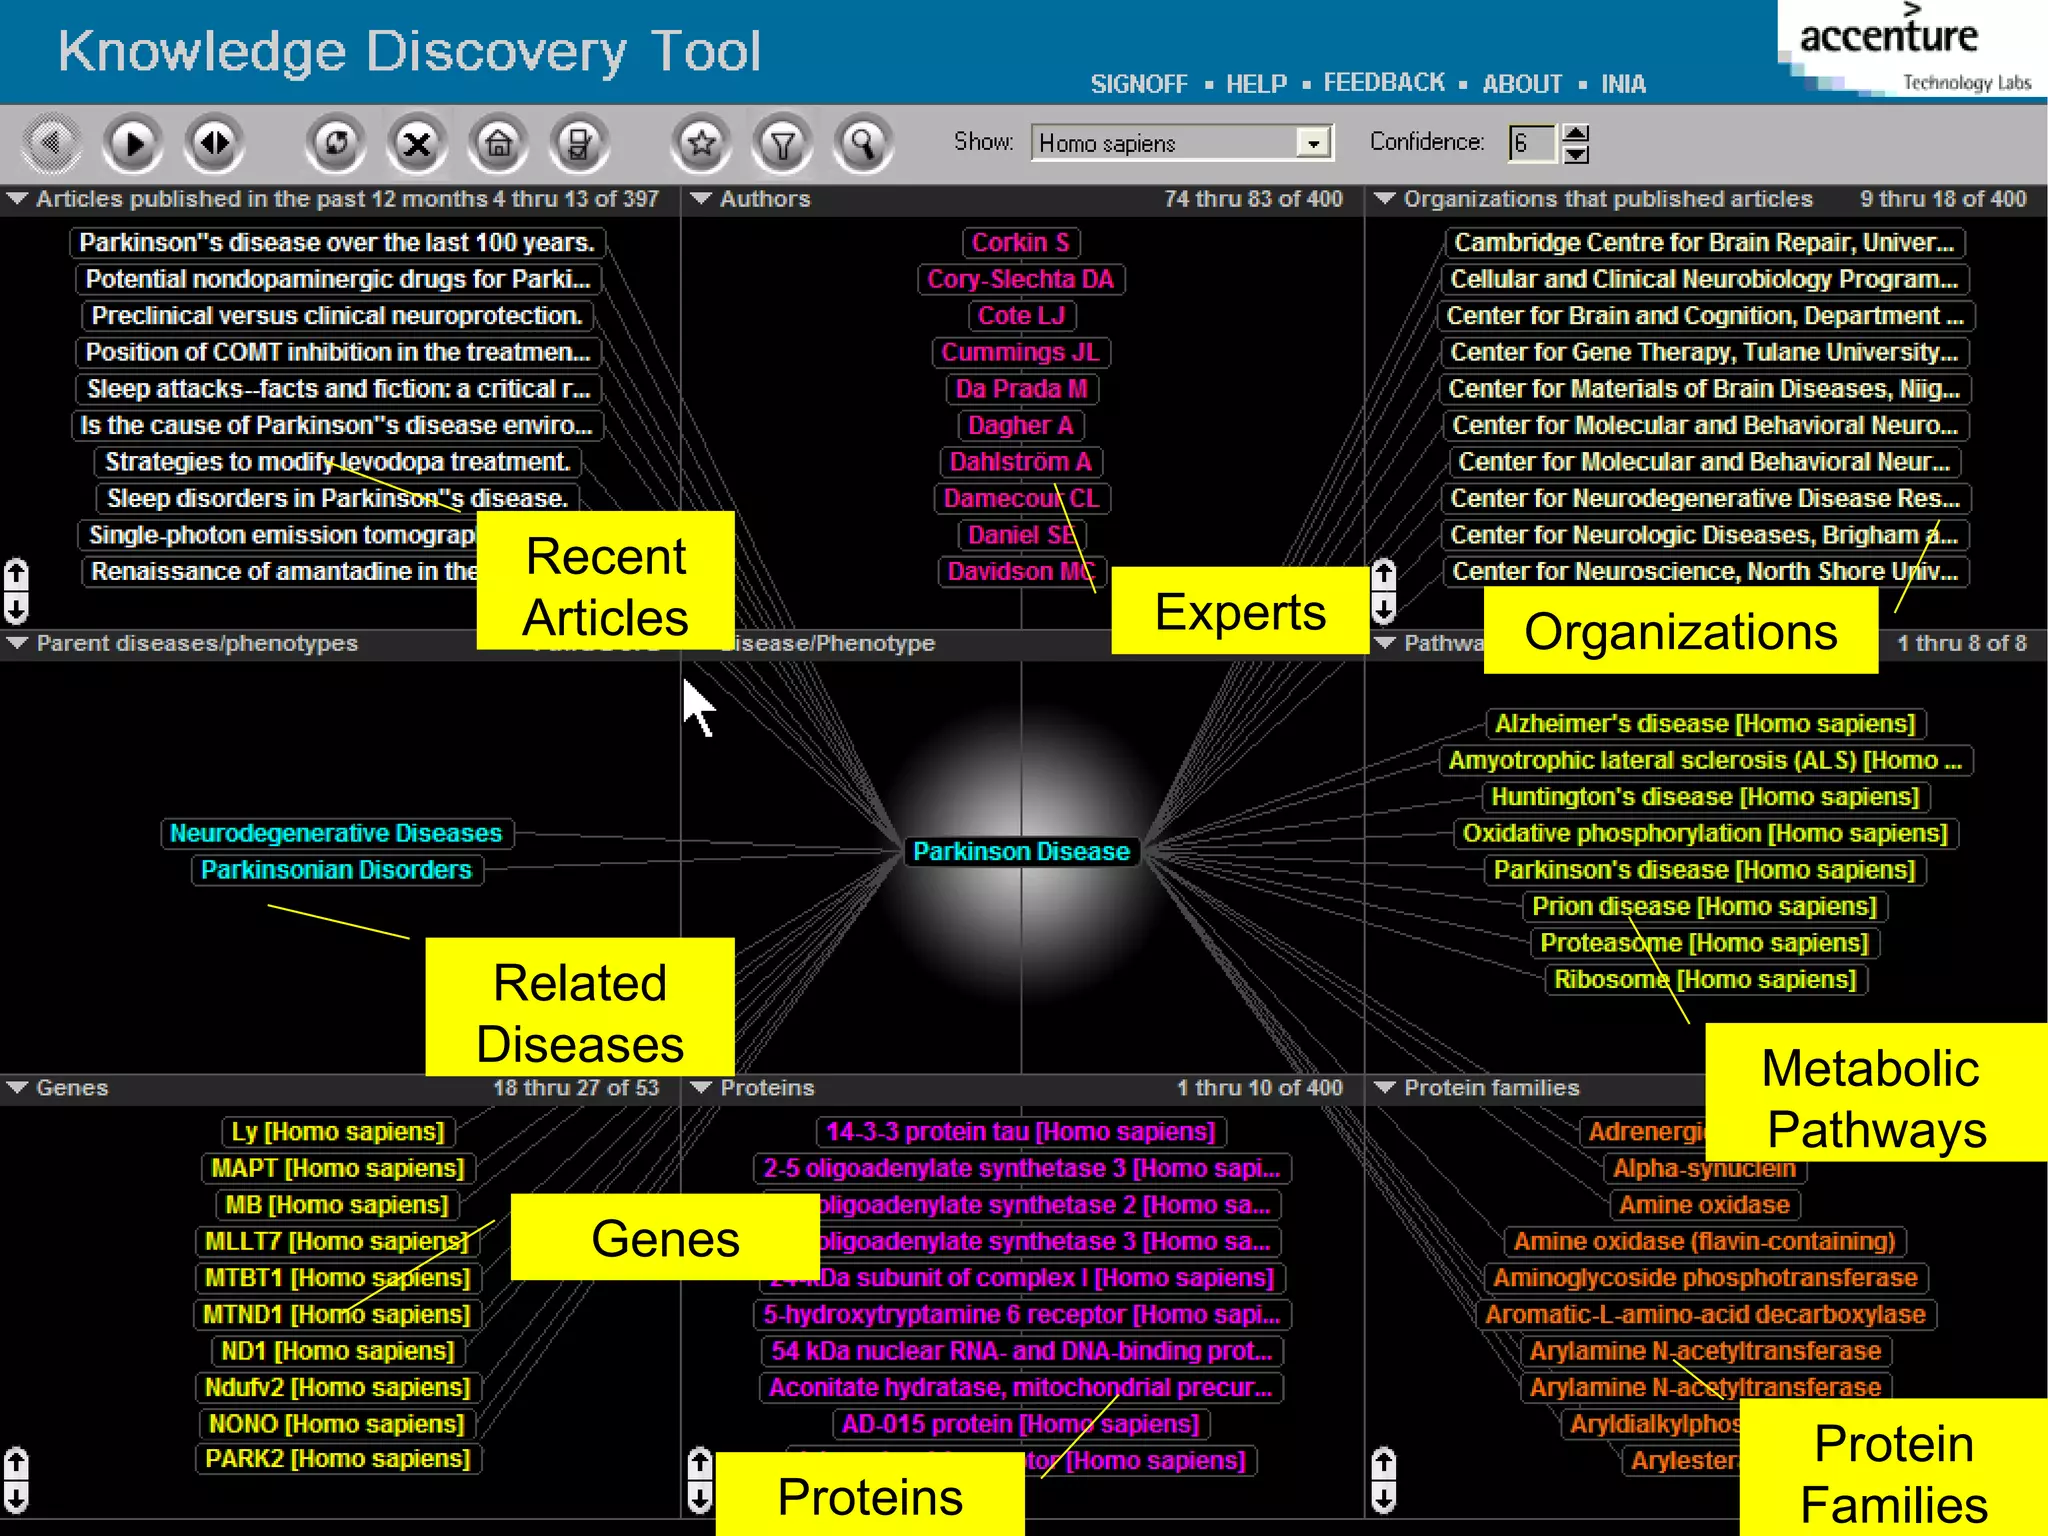Open article 'Preclinical versus clinical neuroprotection.'
2048x1536 pixels.
337,315
